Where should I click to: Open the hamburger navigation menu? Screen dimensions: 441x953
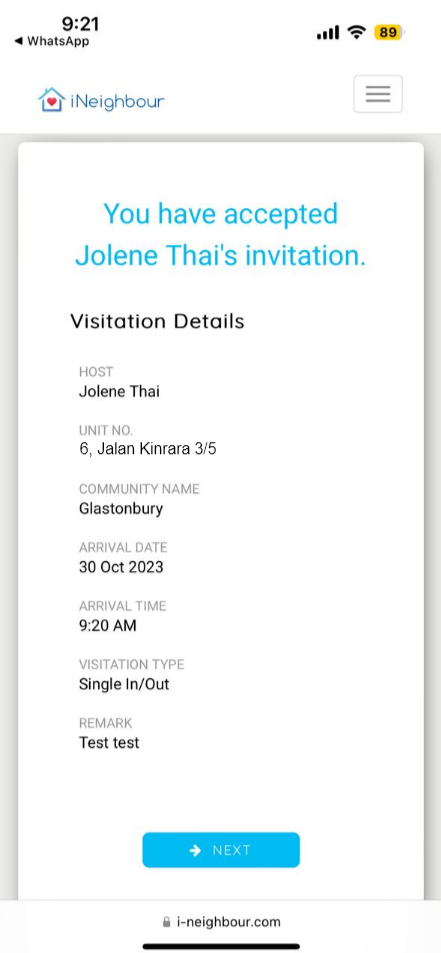[x=378, y=94]
